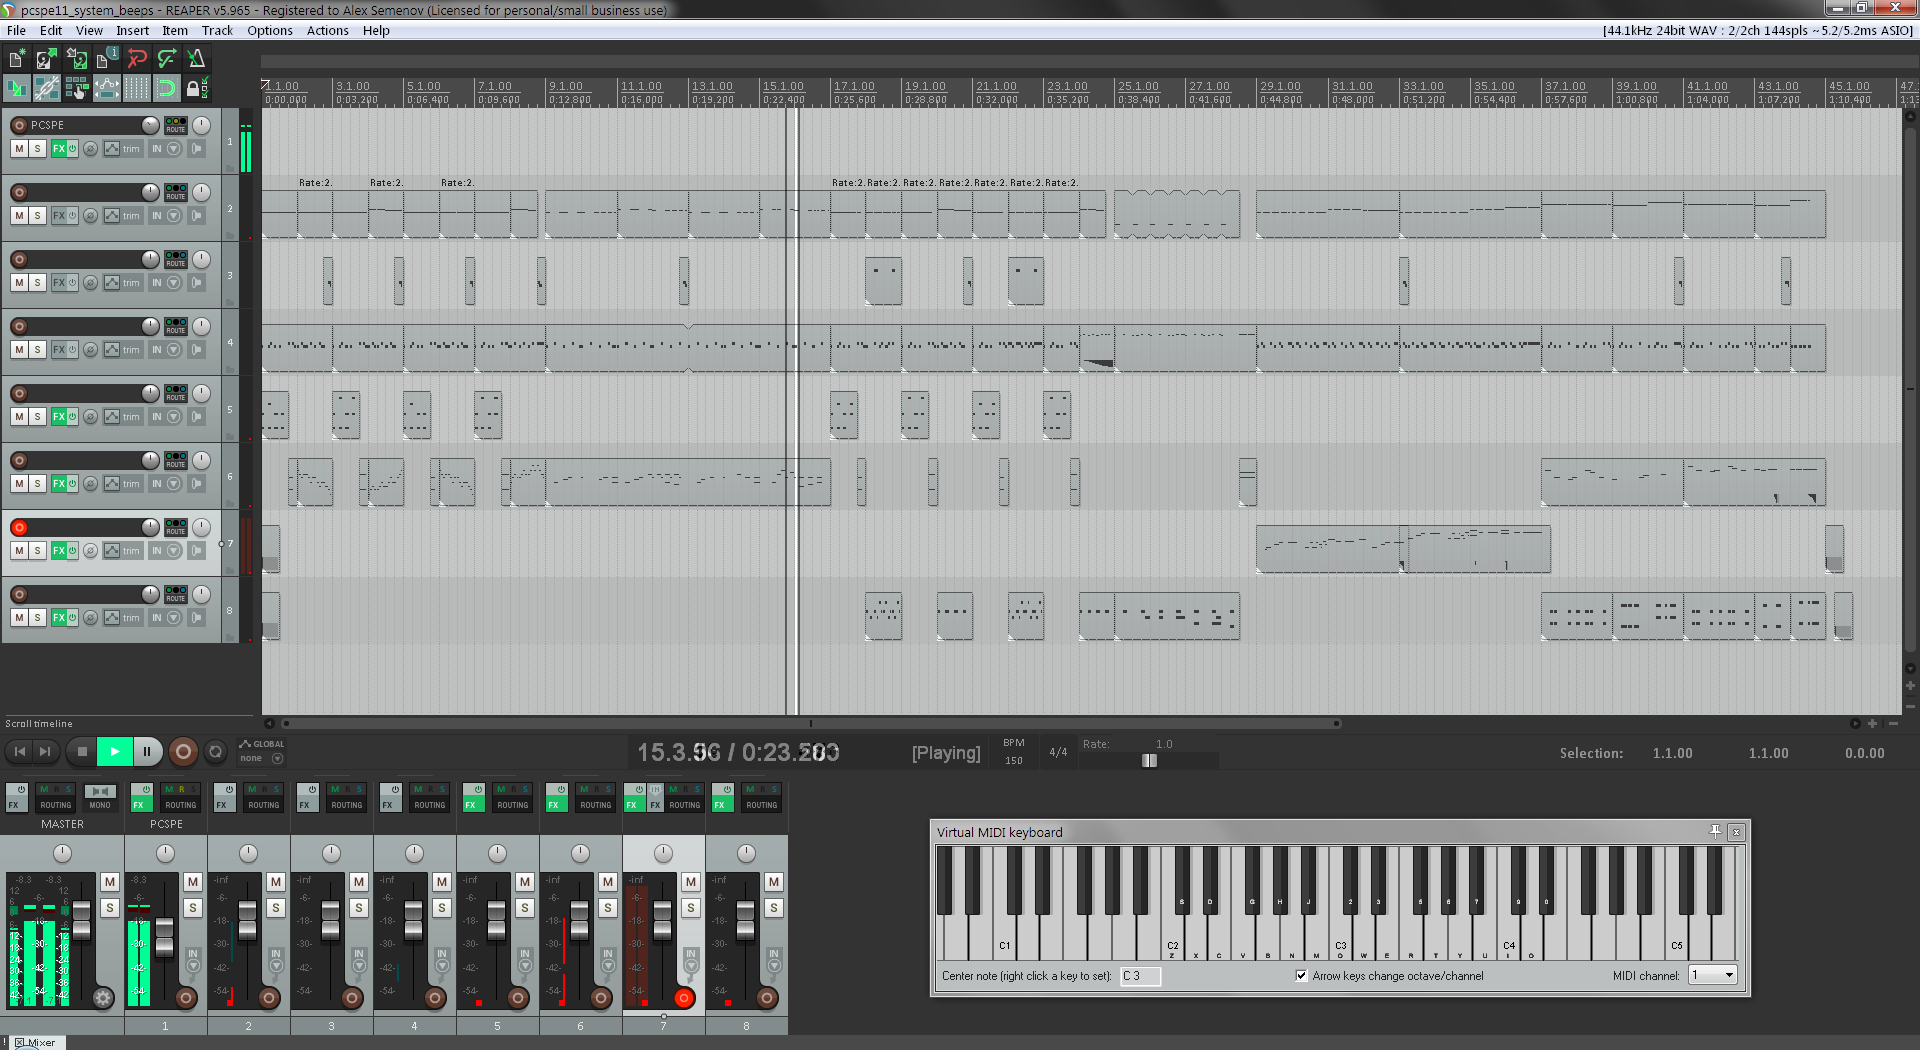Toggle phase invert on PCSPE track
1920x1050 pixels.
pos(90,149)
